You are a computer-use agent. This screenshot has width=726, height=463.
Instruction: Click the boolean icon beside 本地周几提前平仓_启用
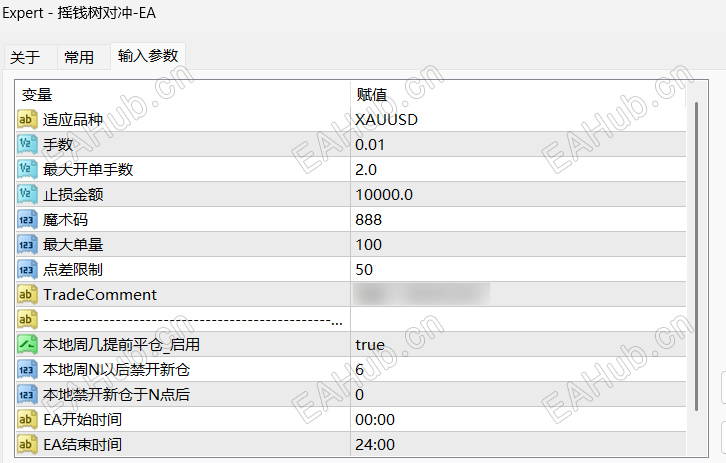point(27,344)
